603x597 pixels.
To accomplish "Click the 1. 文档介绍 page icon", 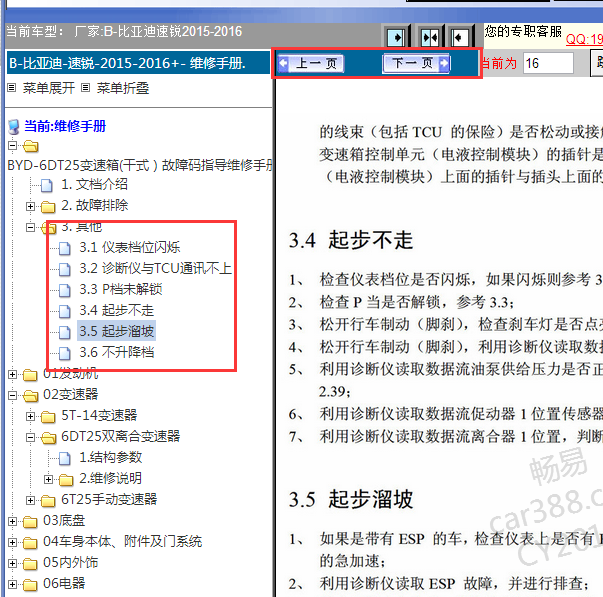I will 47,185.
